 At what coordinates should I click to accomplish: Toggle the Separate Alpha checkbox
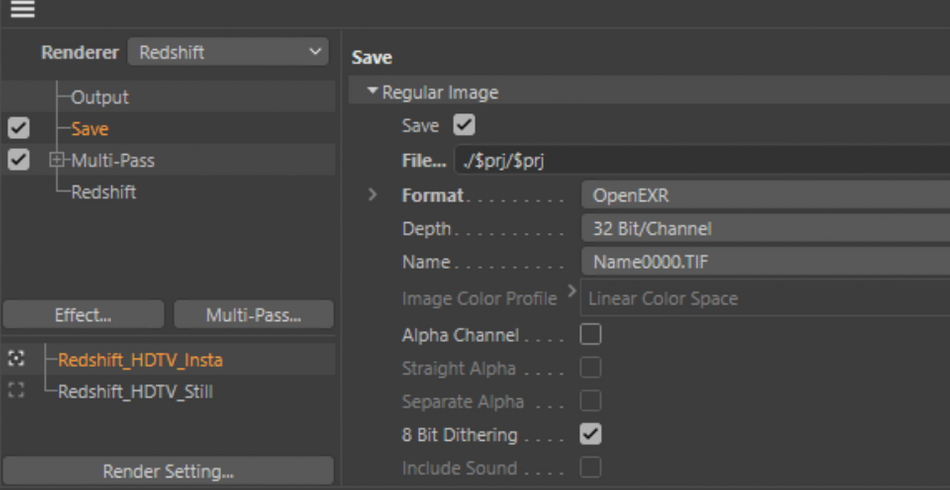point(591,401)
